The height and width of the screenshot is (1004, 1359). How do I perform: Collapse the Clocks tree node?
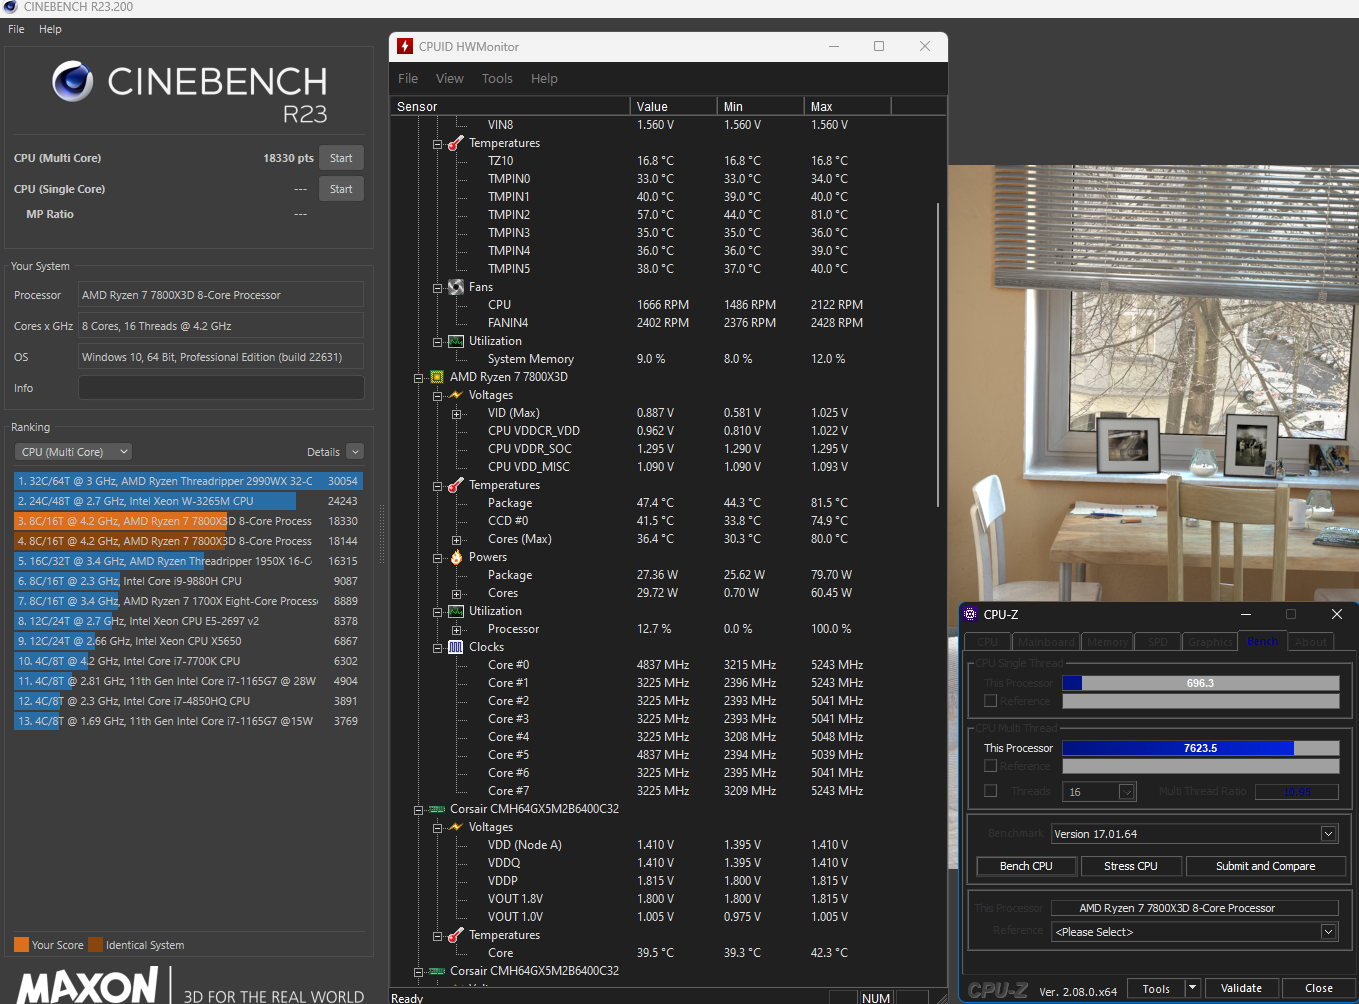[x=437, y=648]
